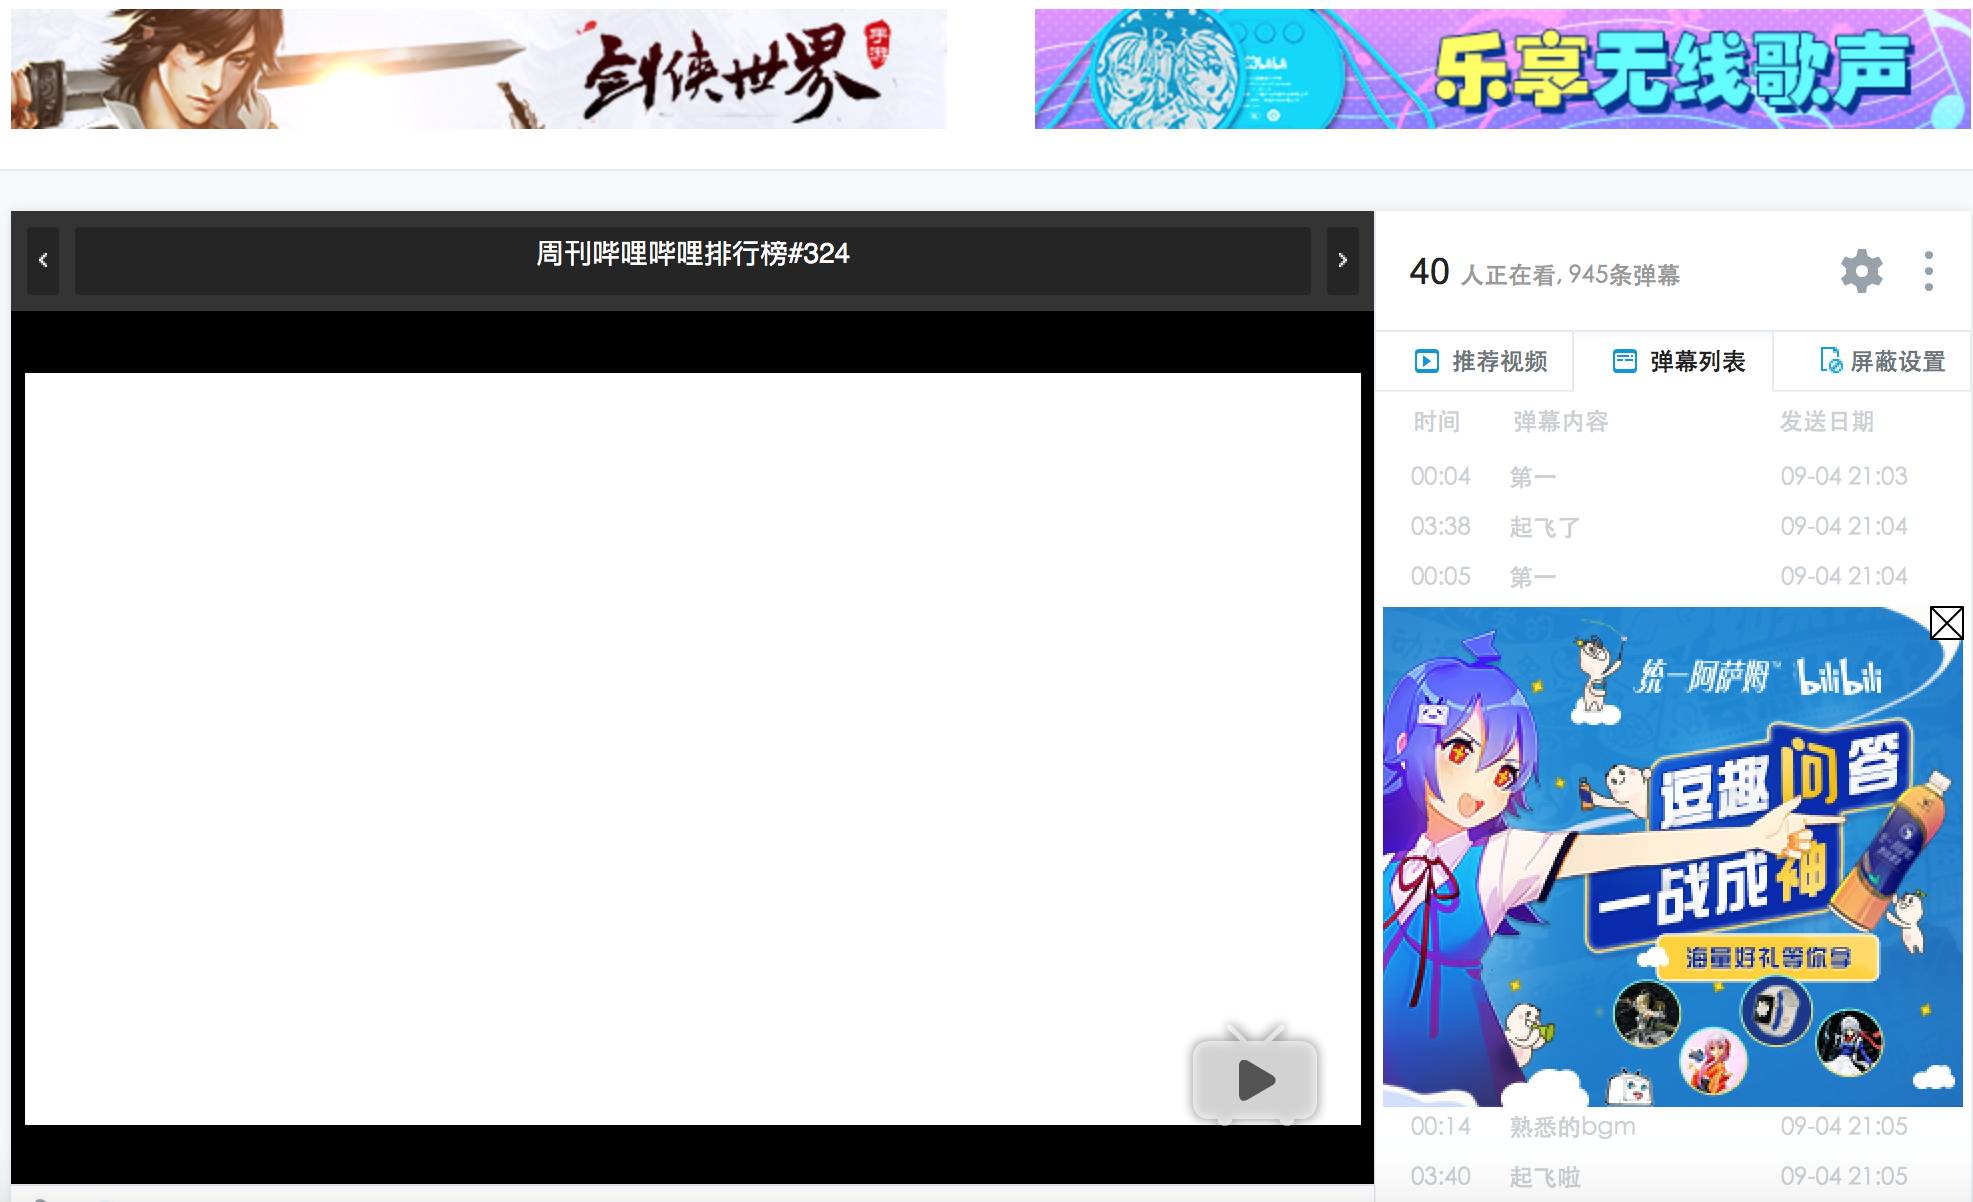
Task: Switch to 弹幕列表 tab
Action: click(x=1696, y=361)
